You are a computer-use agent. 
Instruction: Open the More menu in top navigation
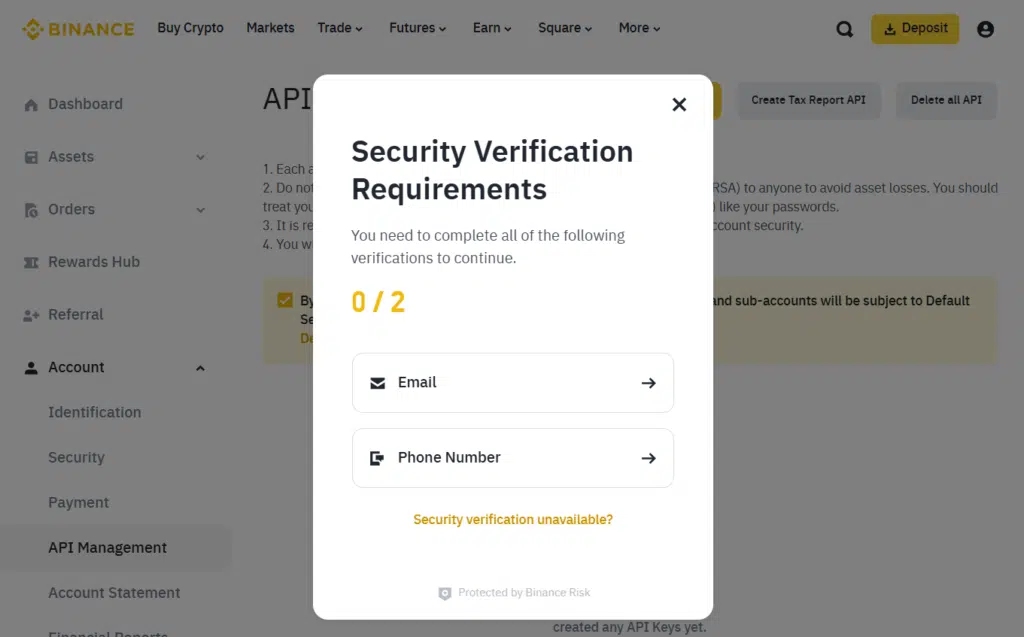(638, 28)
